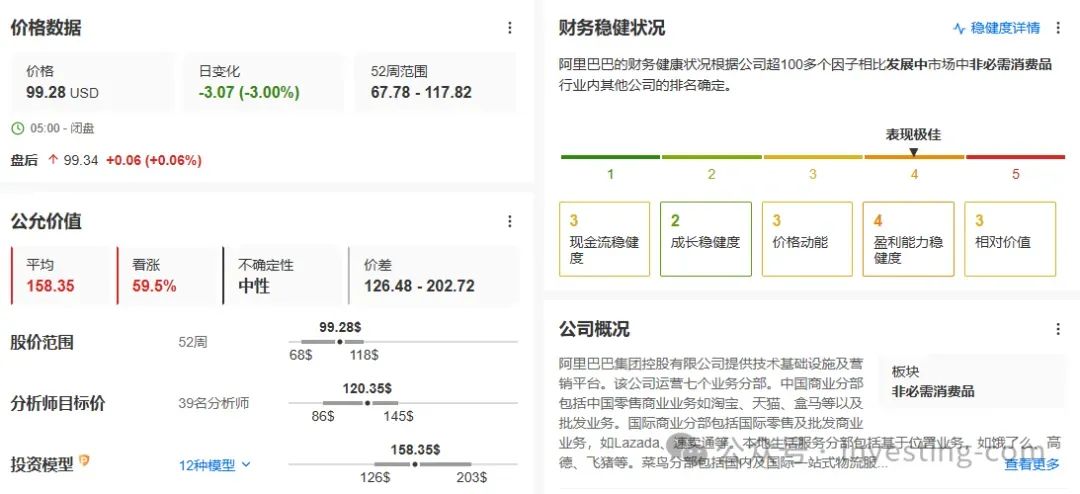Click the yellow level 3 health bar

(x=813, y=157)
